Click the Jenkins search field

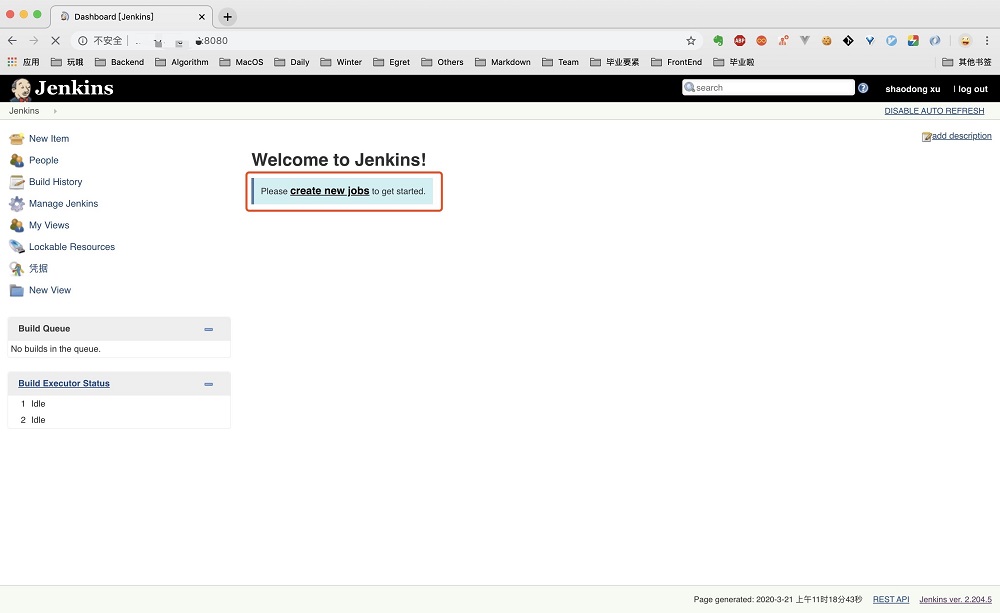(768, 87)
